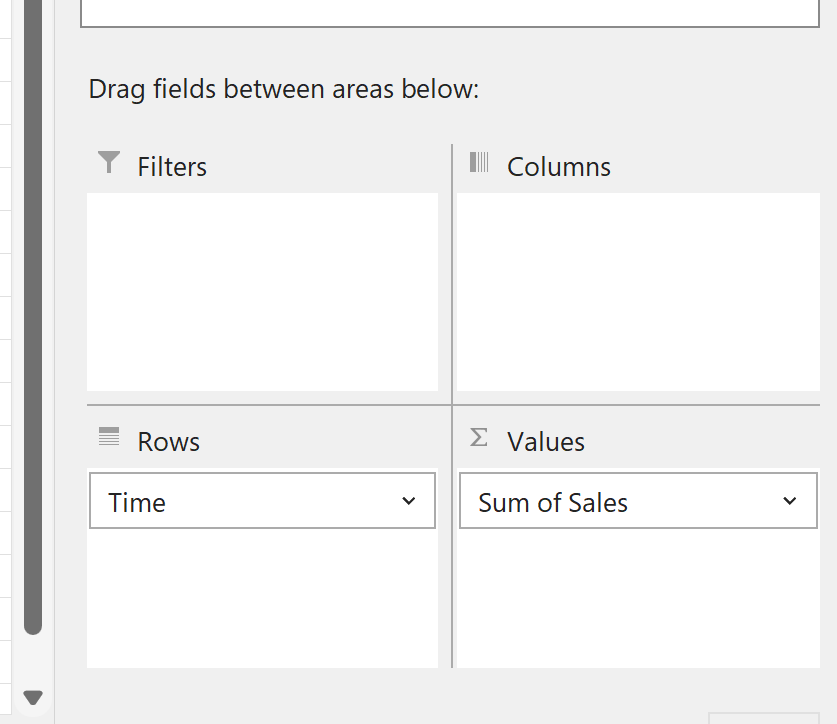Select the Sum of Sales value field
Image resolution: width=837 pixels, height=724 pixels.
tap(638, 501)
